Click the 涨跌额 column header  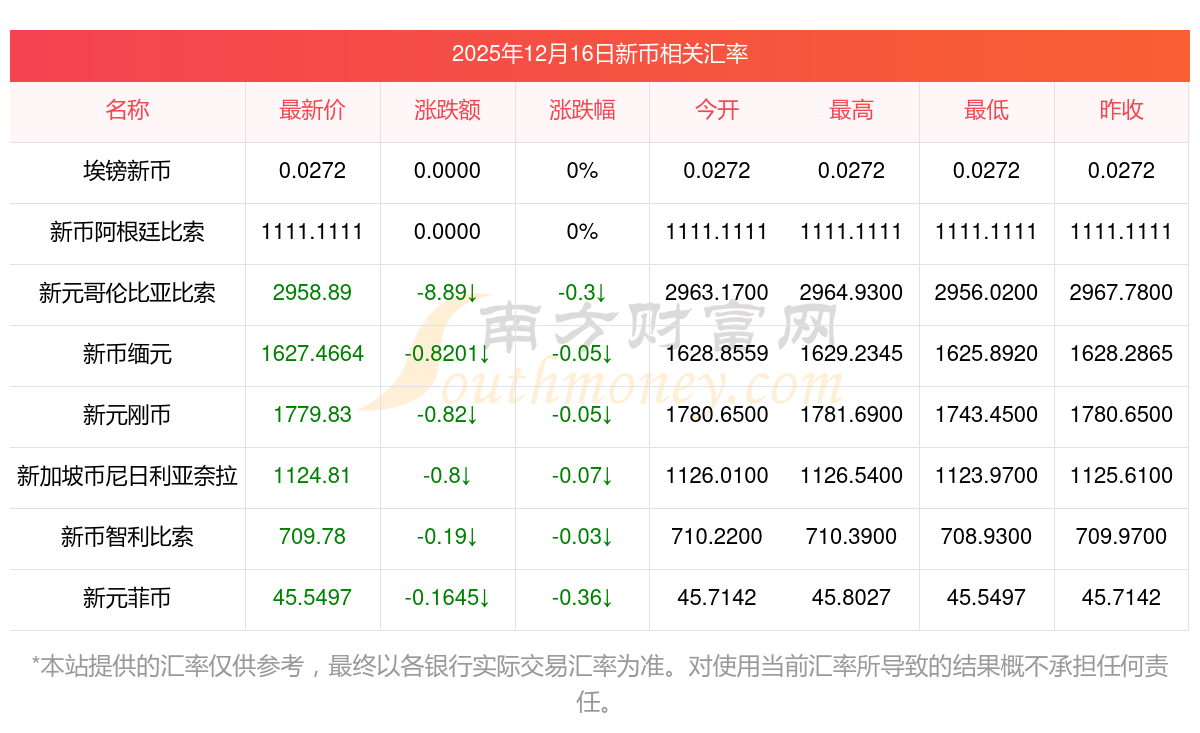[x=447, y=110]
